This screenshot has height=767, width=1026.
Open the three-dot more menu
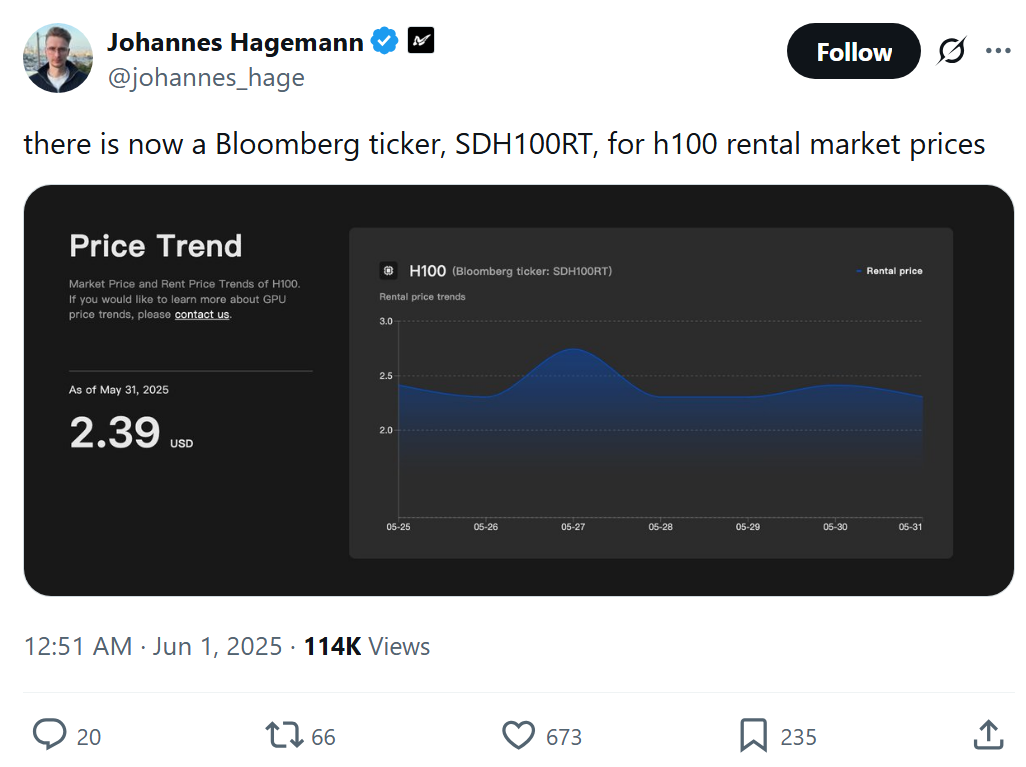[x=998, y=51]
